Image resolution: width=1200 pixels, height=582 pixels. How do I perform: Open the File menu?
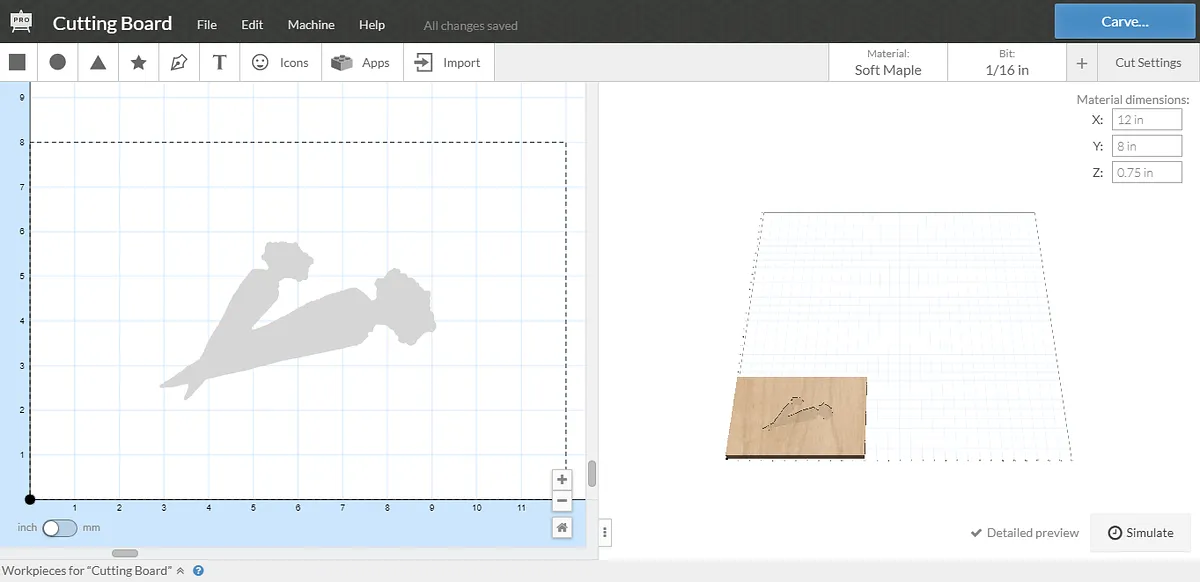tap(206, 24)
